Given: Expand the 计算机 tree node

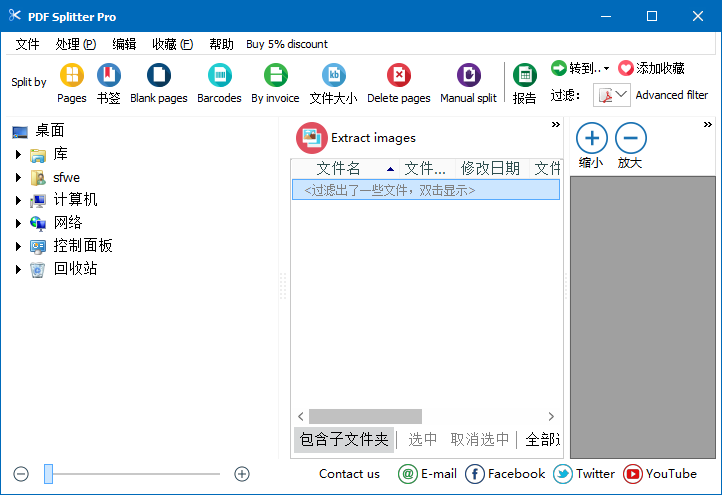Looking at the screenshot, I should tap(18, 200).
